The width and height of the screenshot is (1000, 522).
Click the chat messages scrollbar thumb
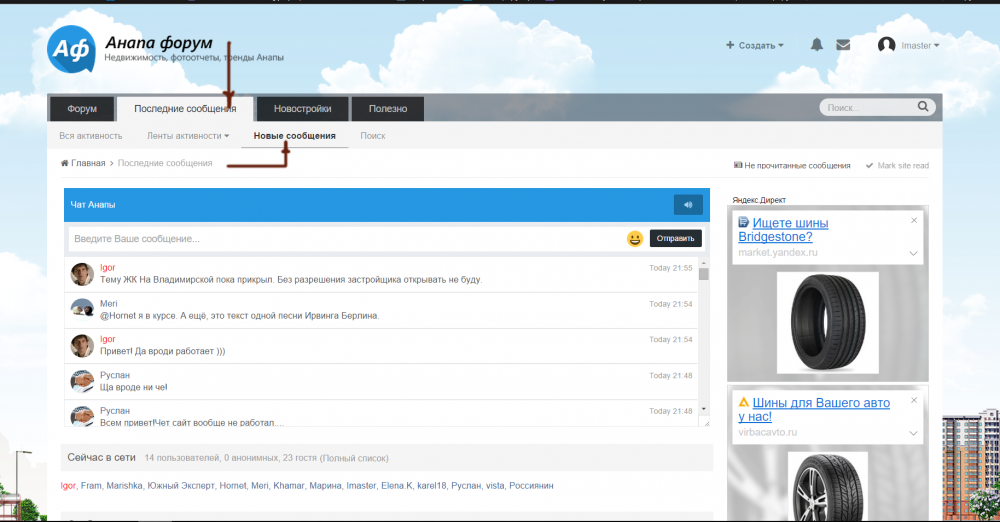[703, 274]
